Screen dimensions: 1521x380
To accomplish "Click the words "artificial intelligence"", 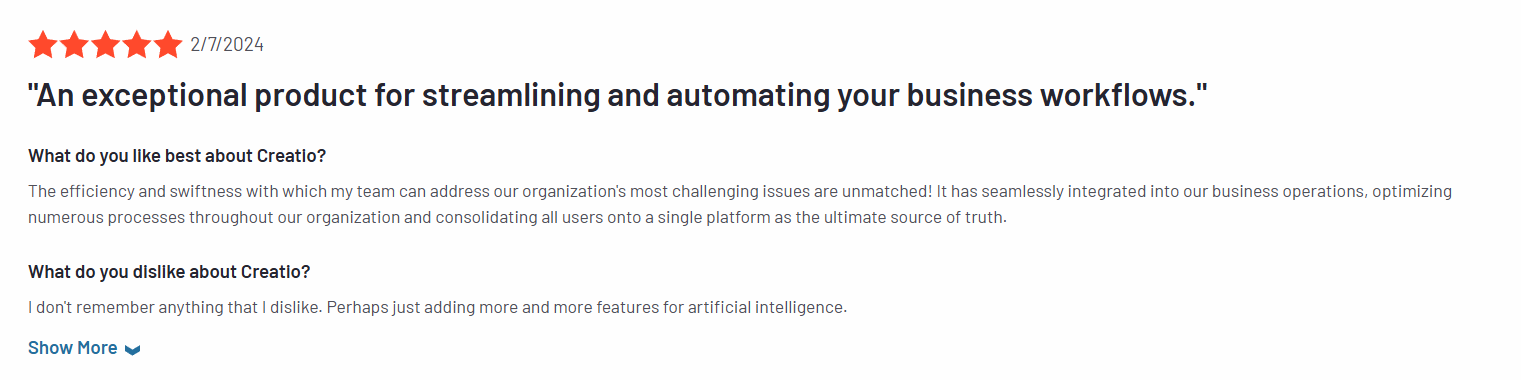I will pyautogui.click(x=766, y=307).
